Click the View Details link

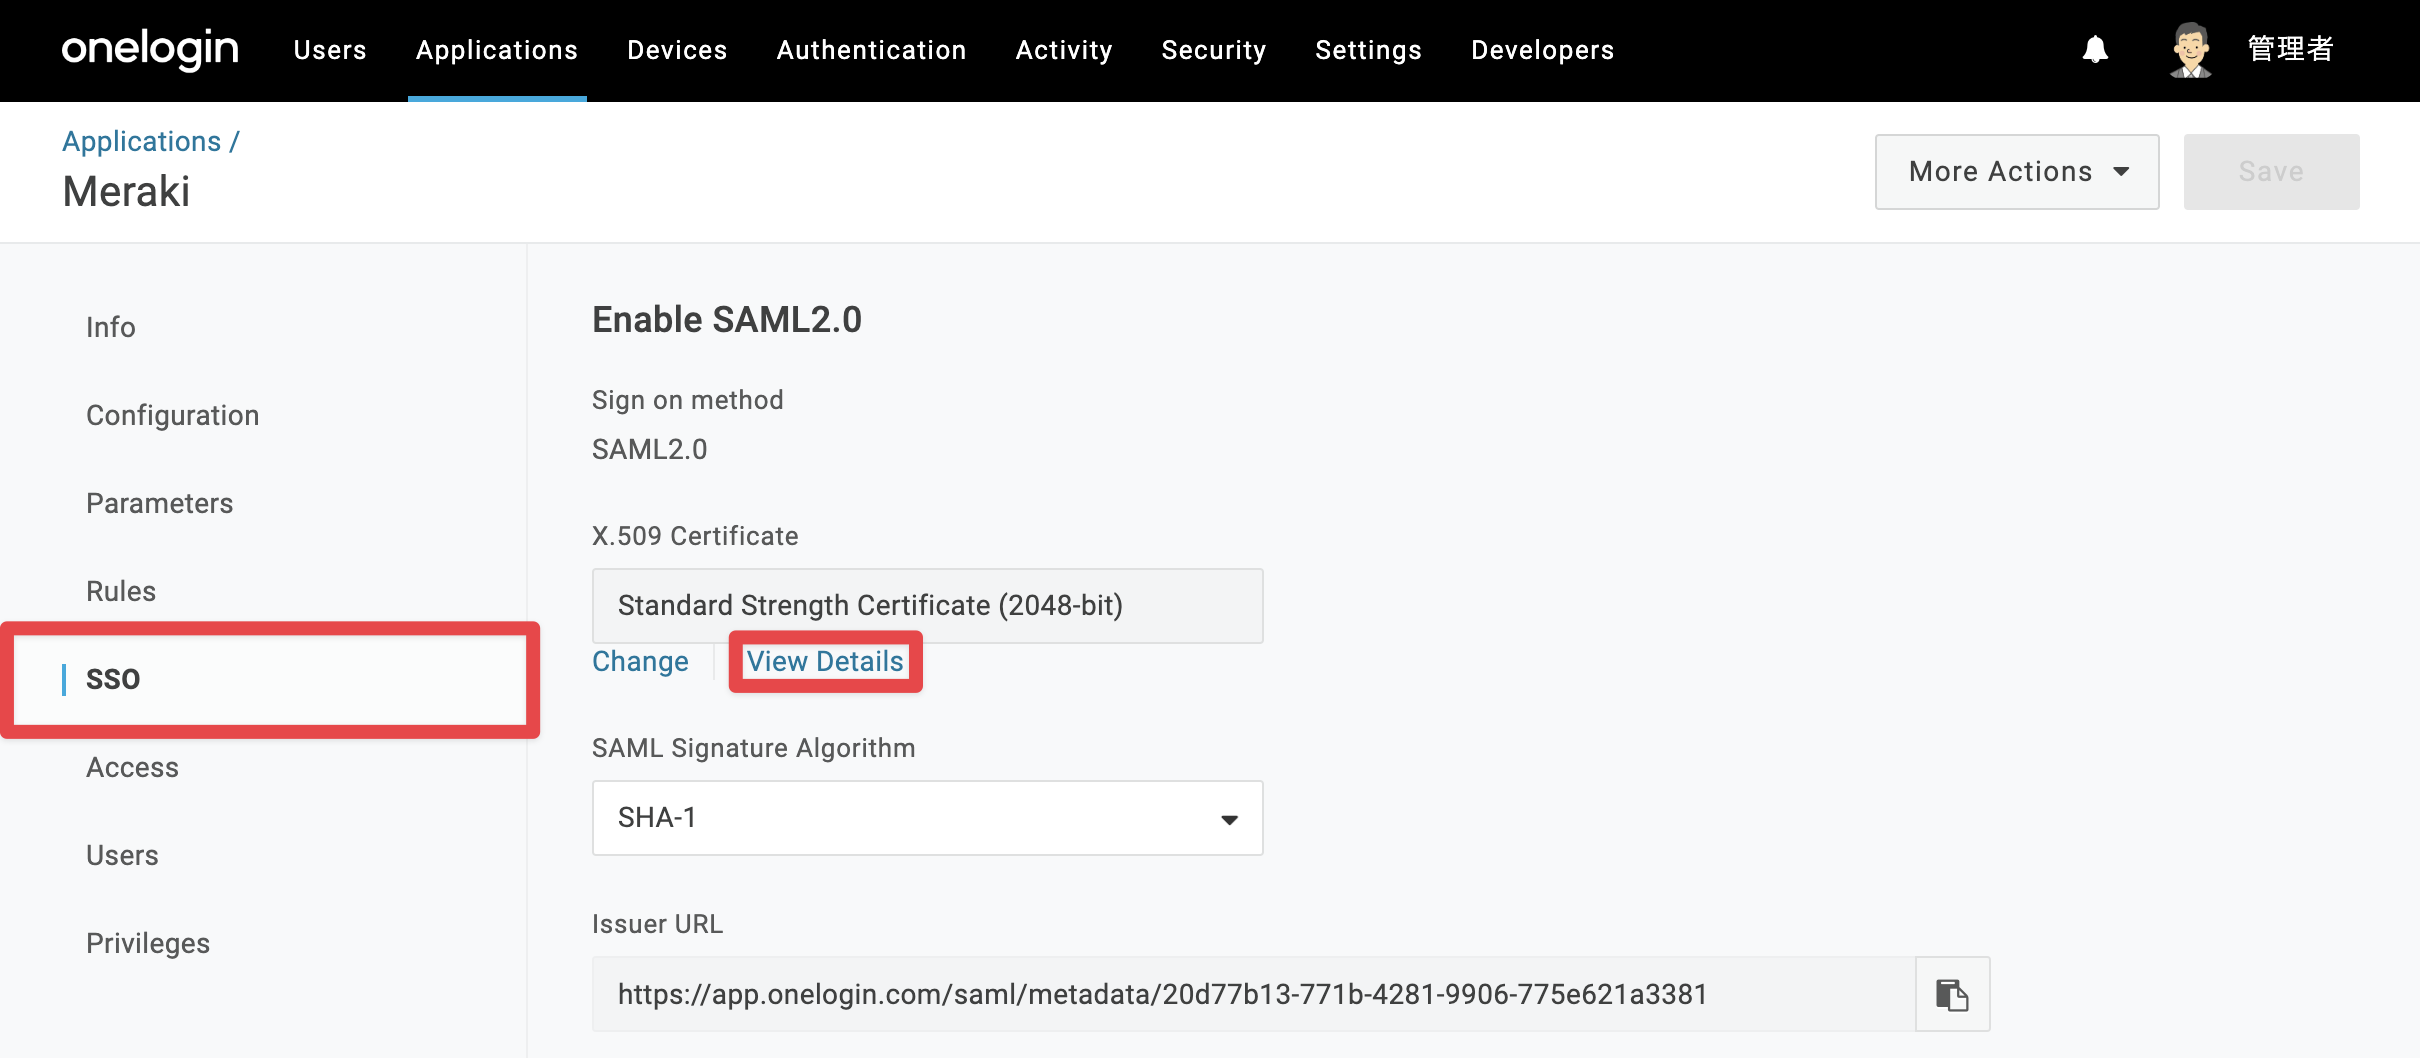[x=825, y=661]
